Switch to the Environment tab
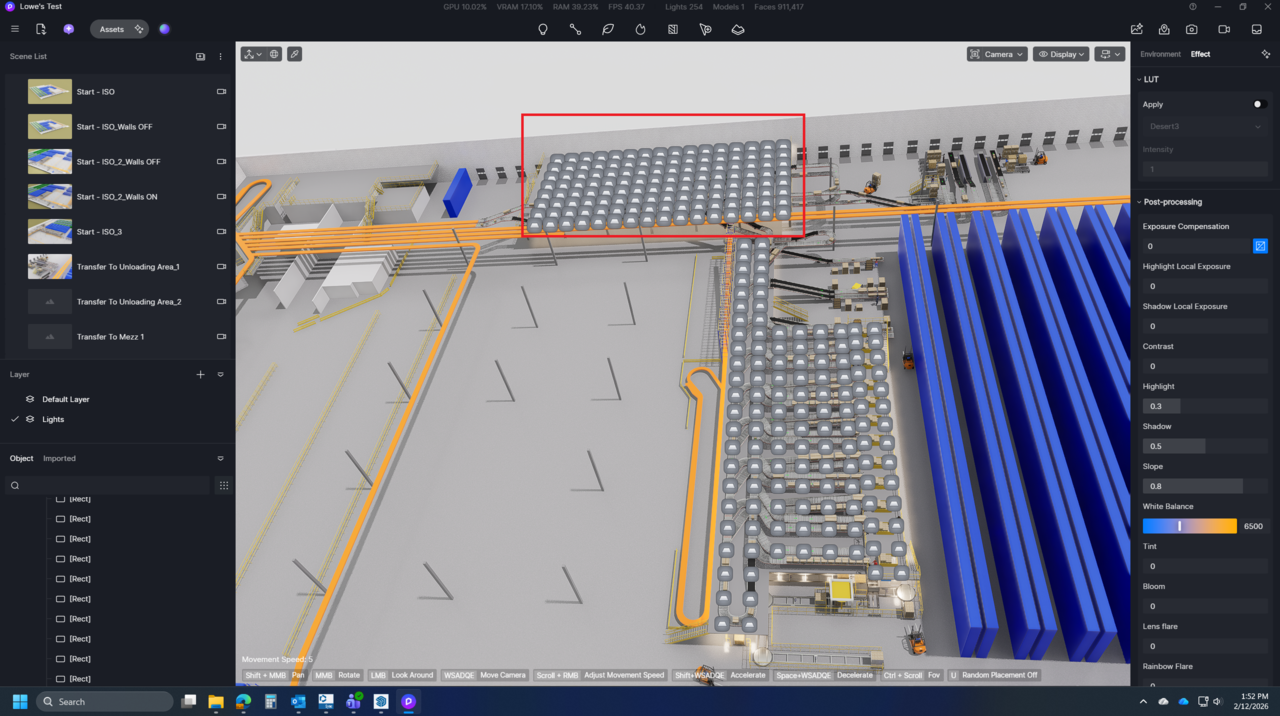 click(1160, 54)
